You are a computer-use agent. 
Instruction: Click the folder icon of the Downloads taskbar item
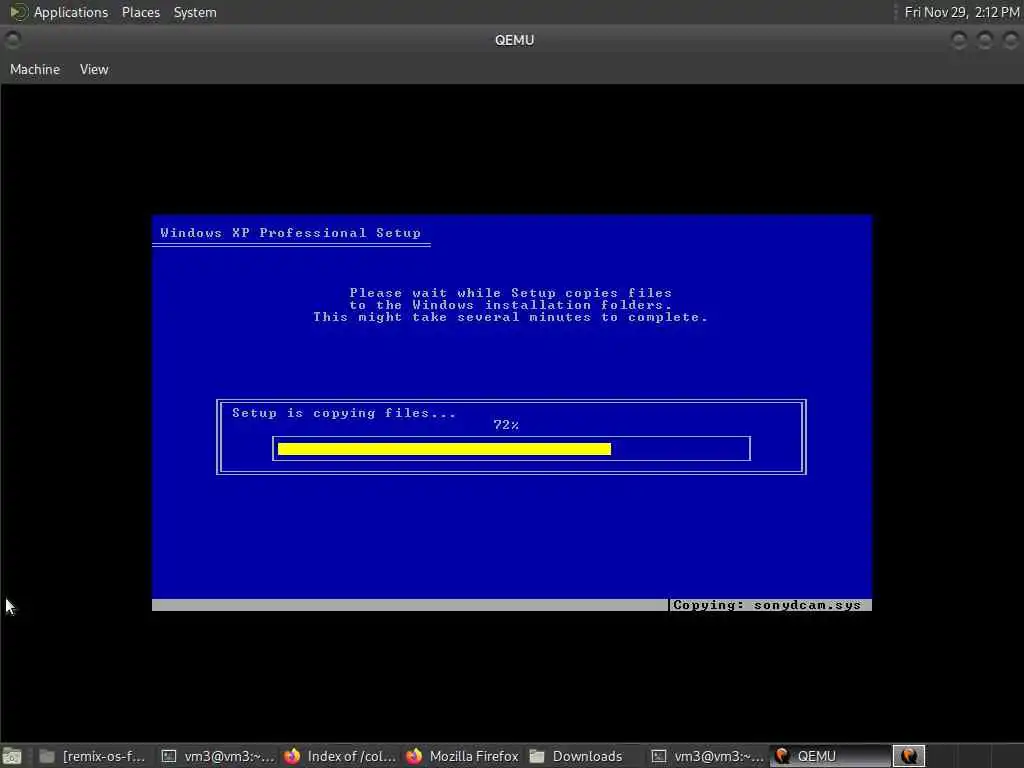pyautogui.click(x=537, y=756)
